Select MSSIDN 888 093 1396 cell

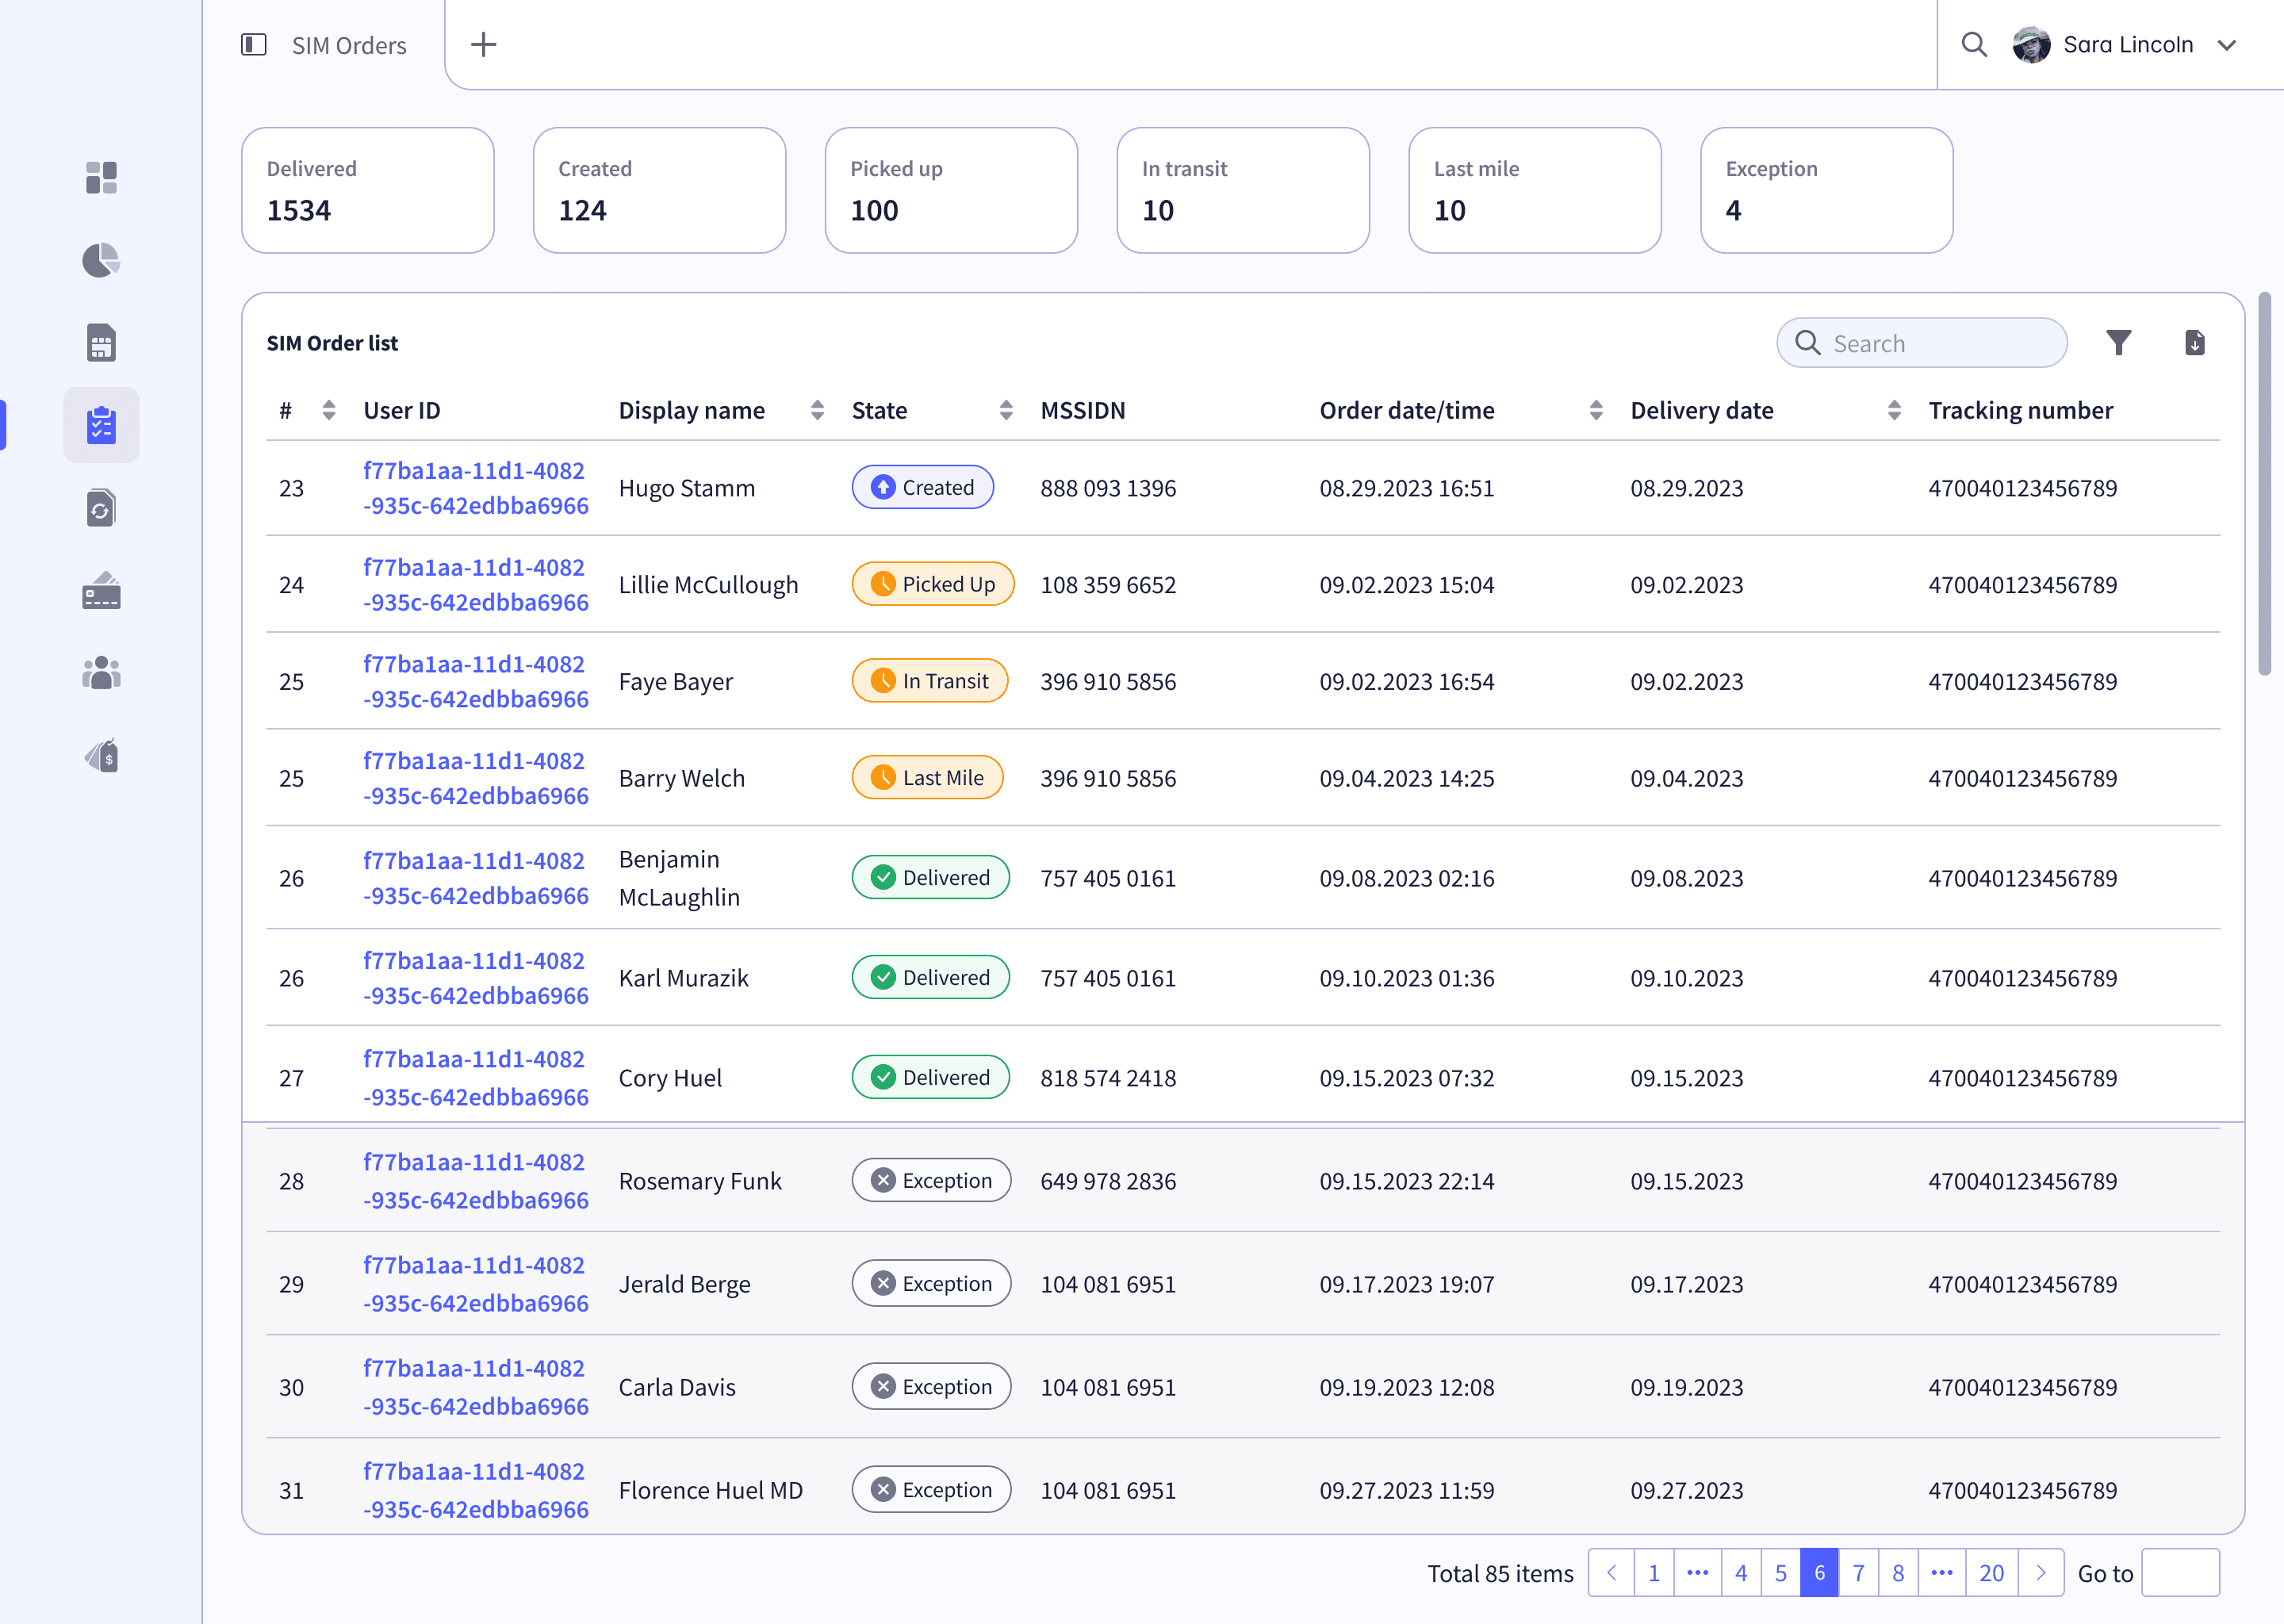coord(1108,488)
